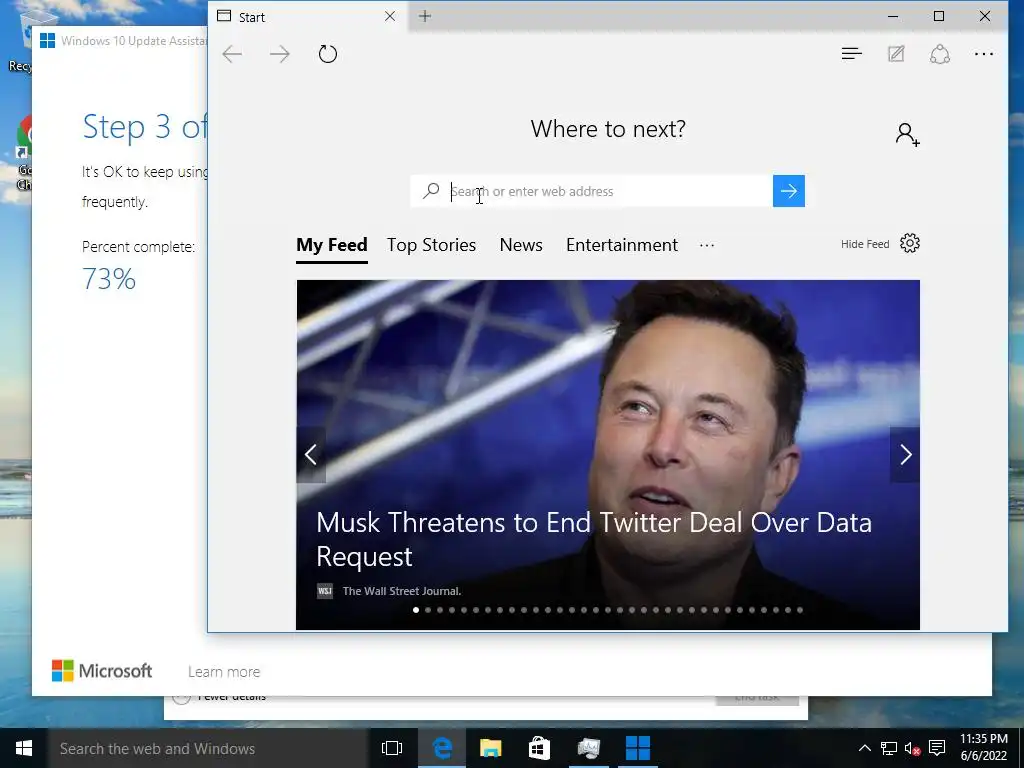Show next story with right carousel arrow
This screenshot has height=768, width=1024.
click(x=905, y=455)
